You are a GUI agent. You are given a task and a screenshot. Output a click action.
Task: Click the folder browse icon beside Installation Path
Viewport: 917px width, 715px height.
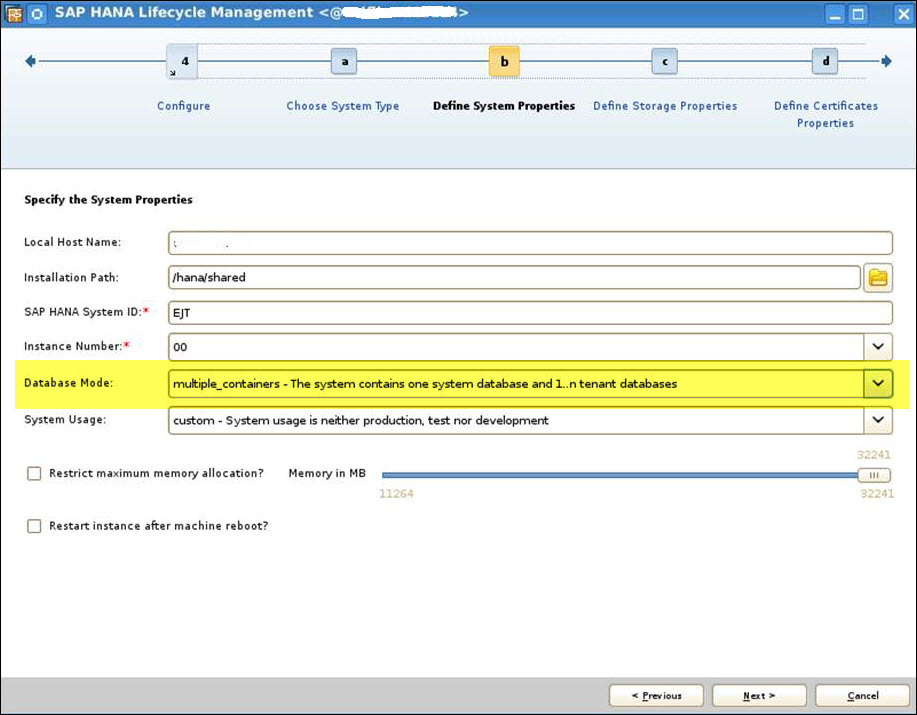pos(878,277)
